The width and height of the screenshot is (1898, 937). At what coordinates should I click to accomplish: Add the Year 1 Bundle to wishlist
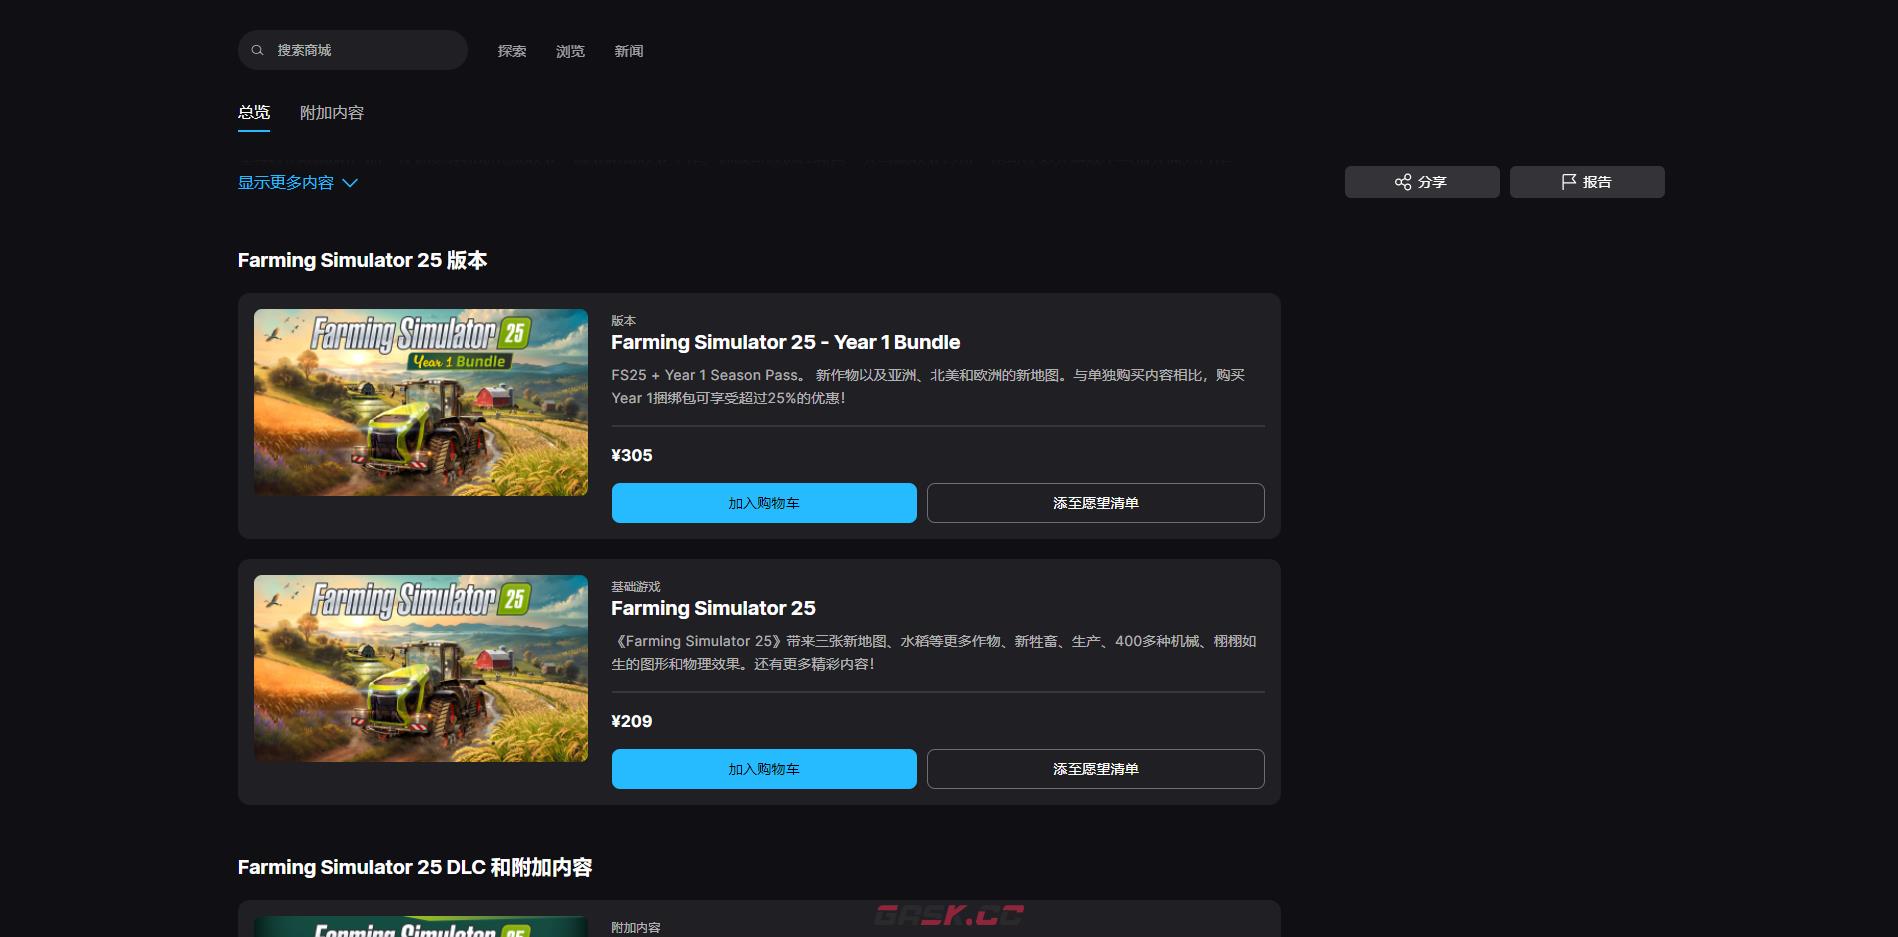coord(1095,503)
